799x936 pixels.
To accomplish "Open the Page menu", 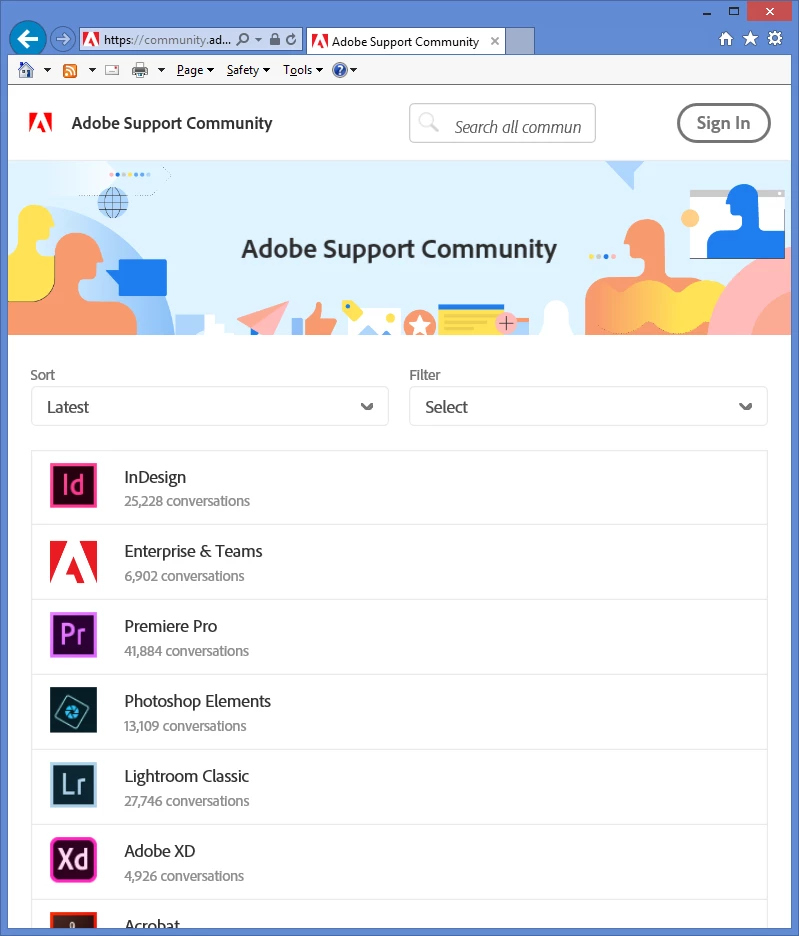I will click(195, 70).
